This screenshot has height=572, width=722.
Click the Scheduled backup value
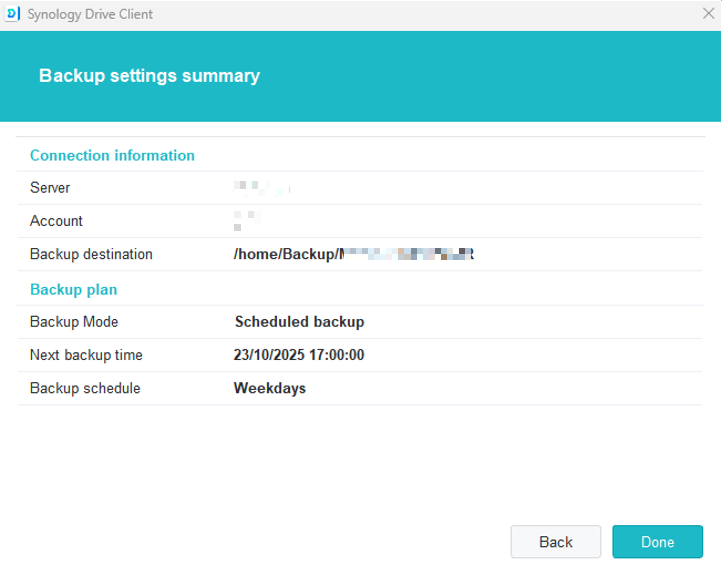(299, 322)
